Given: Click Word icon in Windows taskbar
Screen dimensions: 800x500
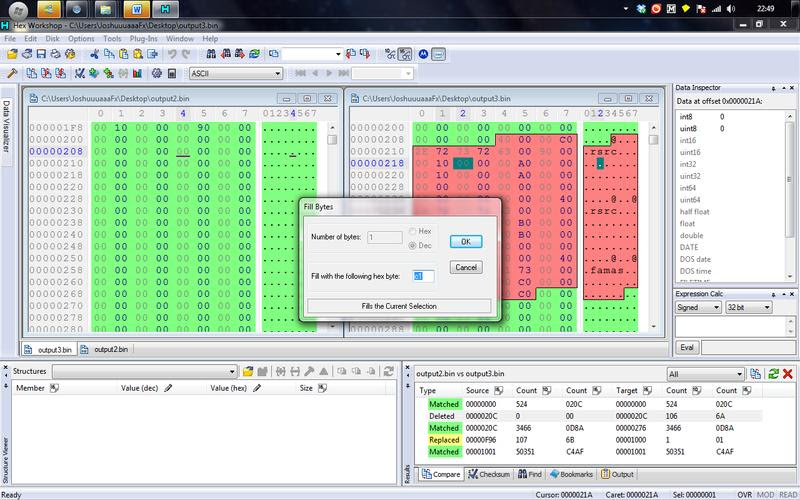Looking at the screenshot, I should (x=136, y=9).
